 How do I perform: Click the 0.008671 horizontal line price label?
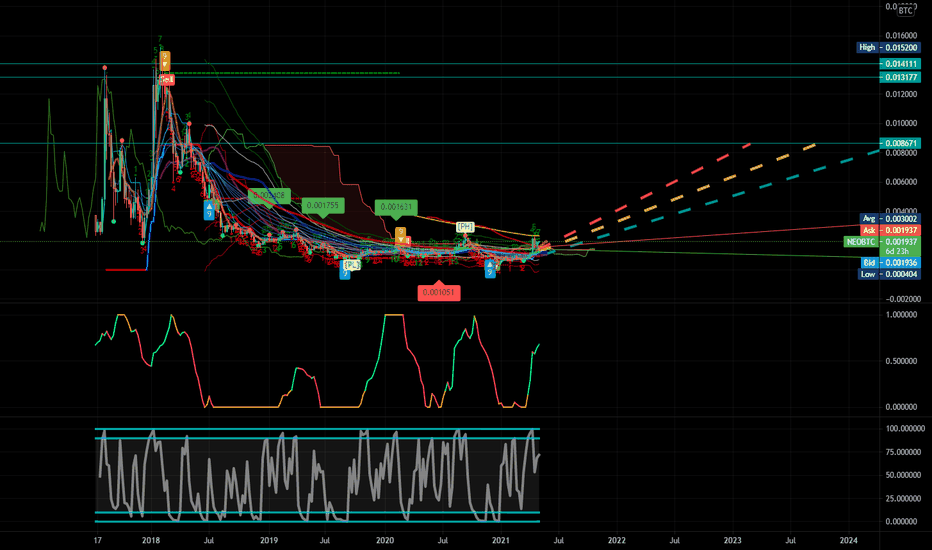click(x=900, y=143)
